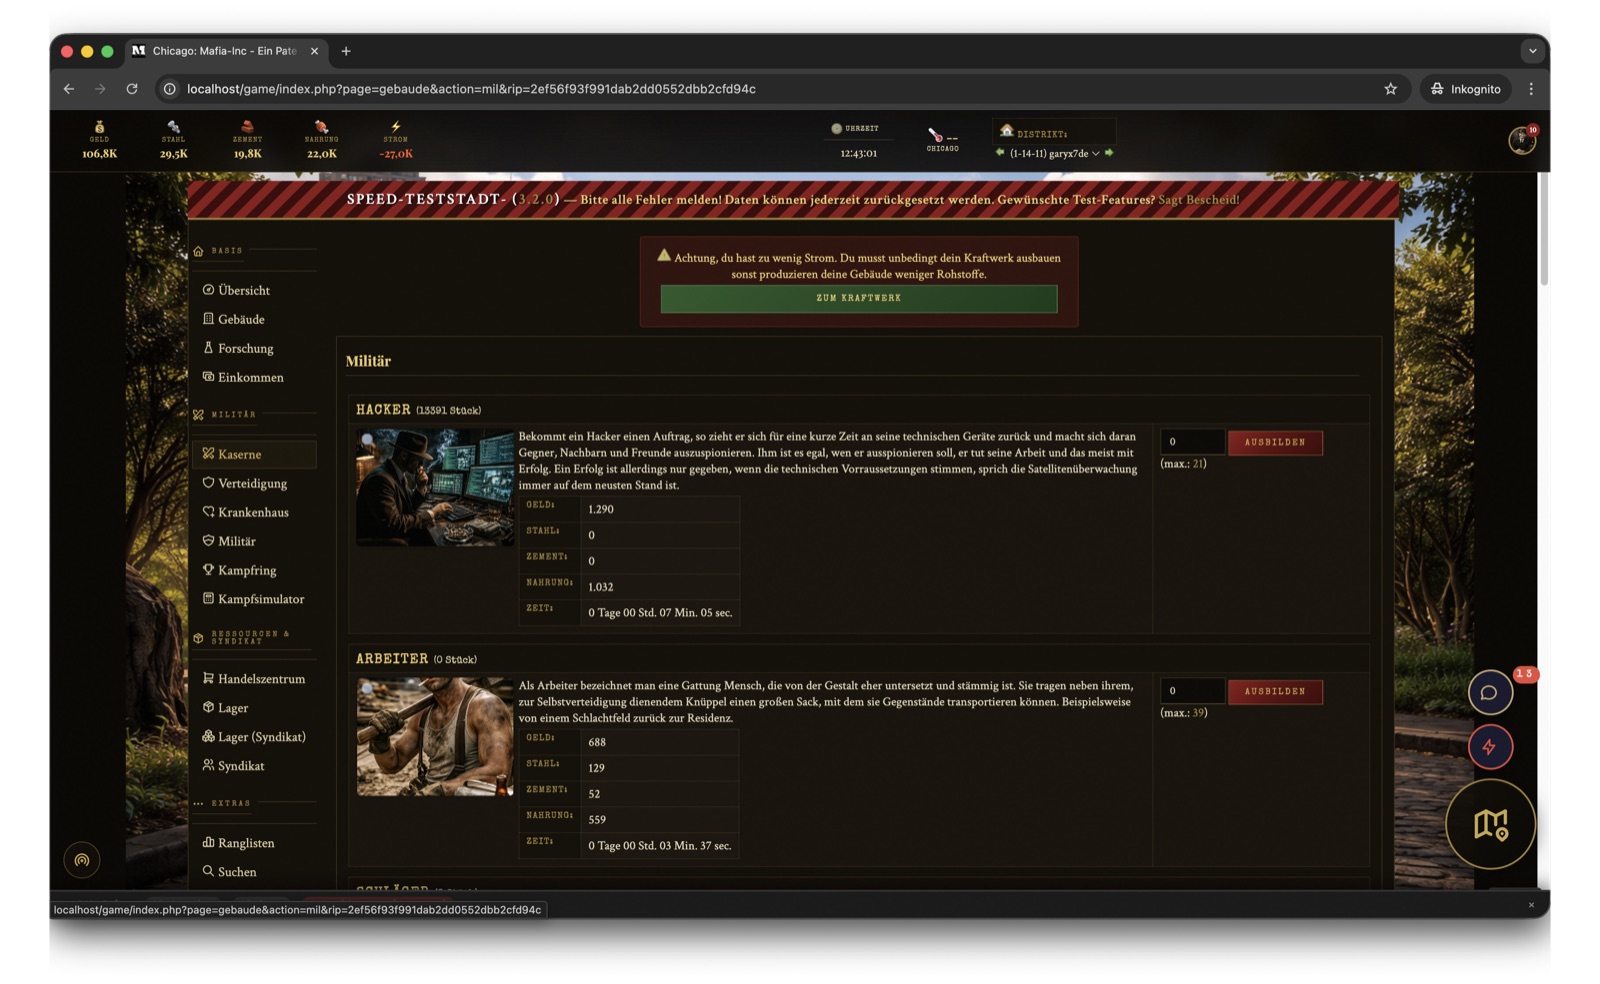Click the Suchen magnifier icon
The image size is (1600, 984).
(x=208, y=871)
